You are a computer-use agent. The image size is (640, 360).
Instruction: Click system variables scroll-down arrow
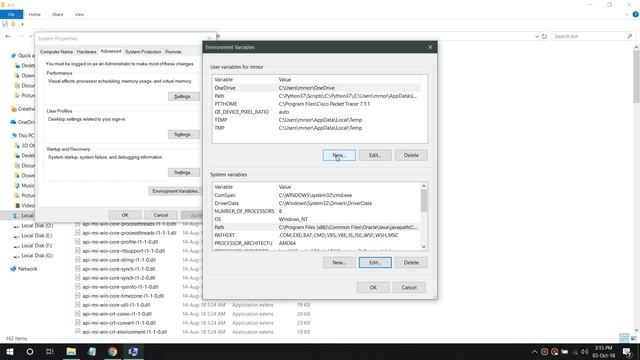424,247
